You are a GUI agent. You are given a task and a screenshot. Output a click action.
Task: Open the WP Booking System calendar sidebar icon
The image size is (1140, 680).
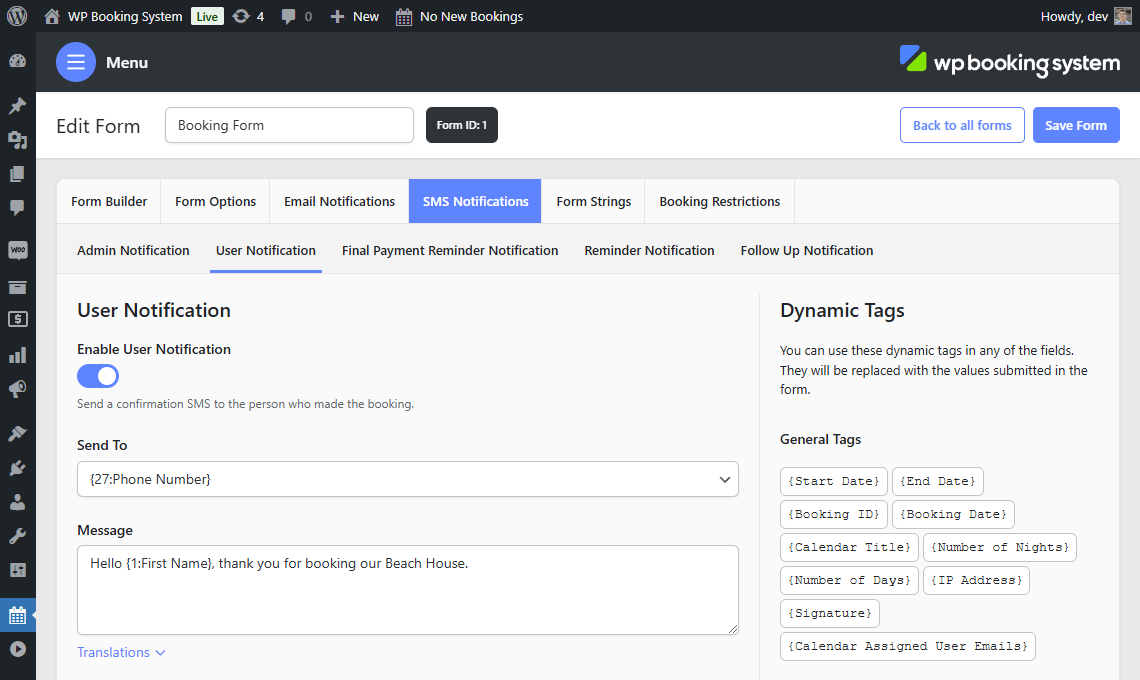pos(17,615)
